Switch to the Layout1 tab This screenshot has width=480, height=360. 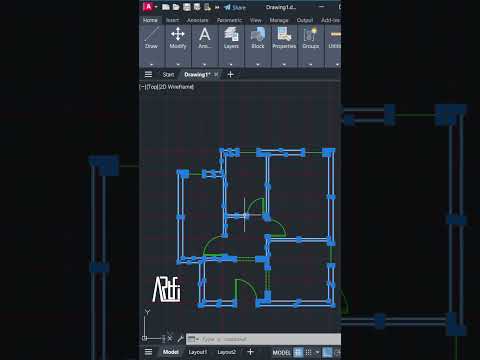[x=198, y=352]
